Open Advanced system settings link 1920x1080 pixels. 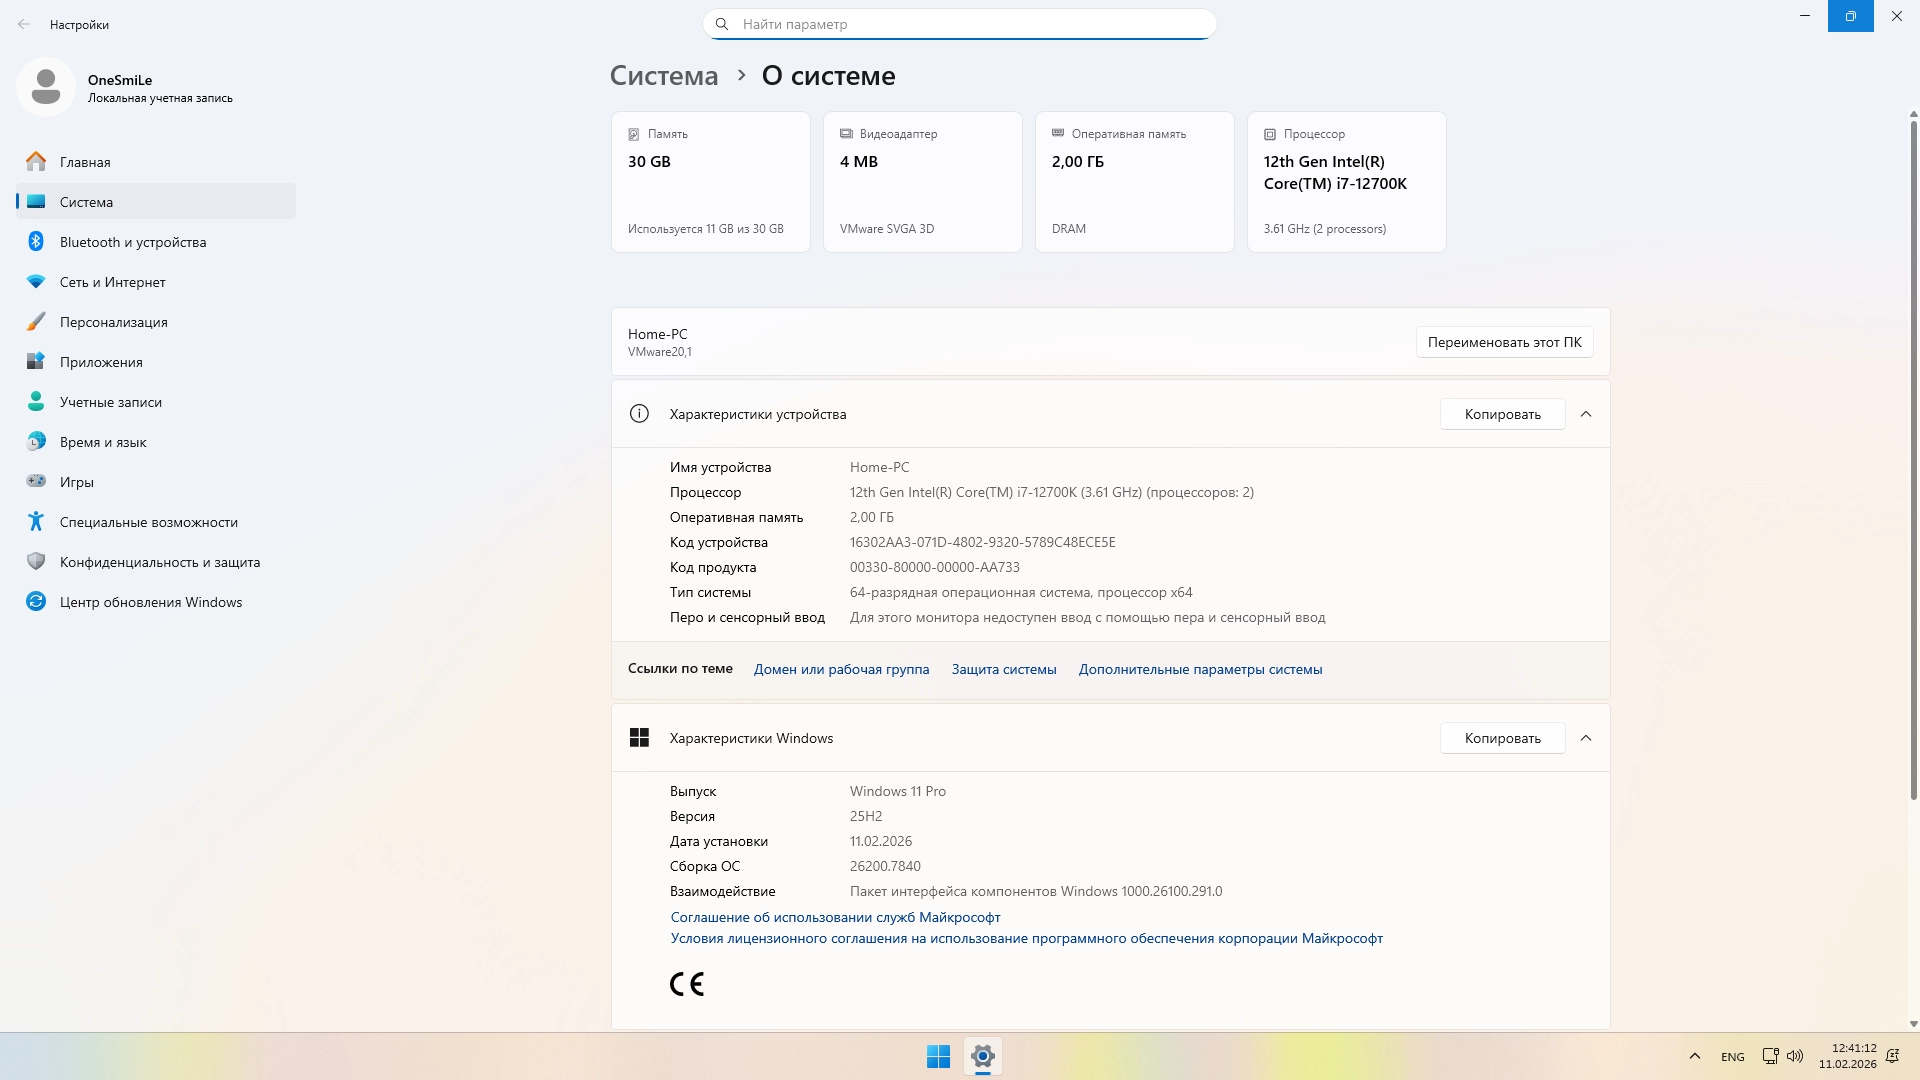1200,669
